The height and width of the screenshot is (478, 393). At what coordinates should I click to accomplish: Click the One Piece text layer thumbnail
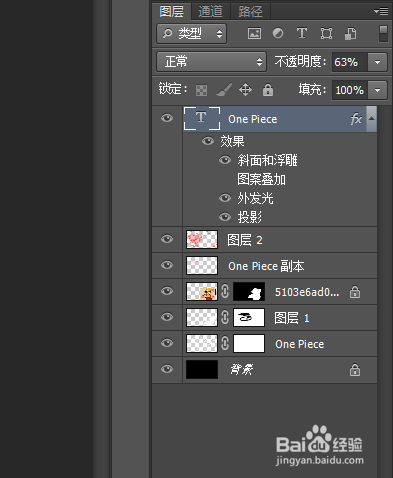coord(202,118)
